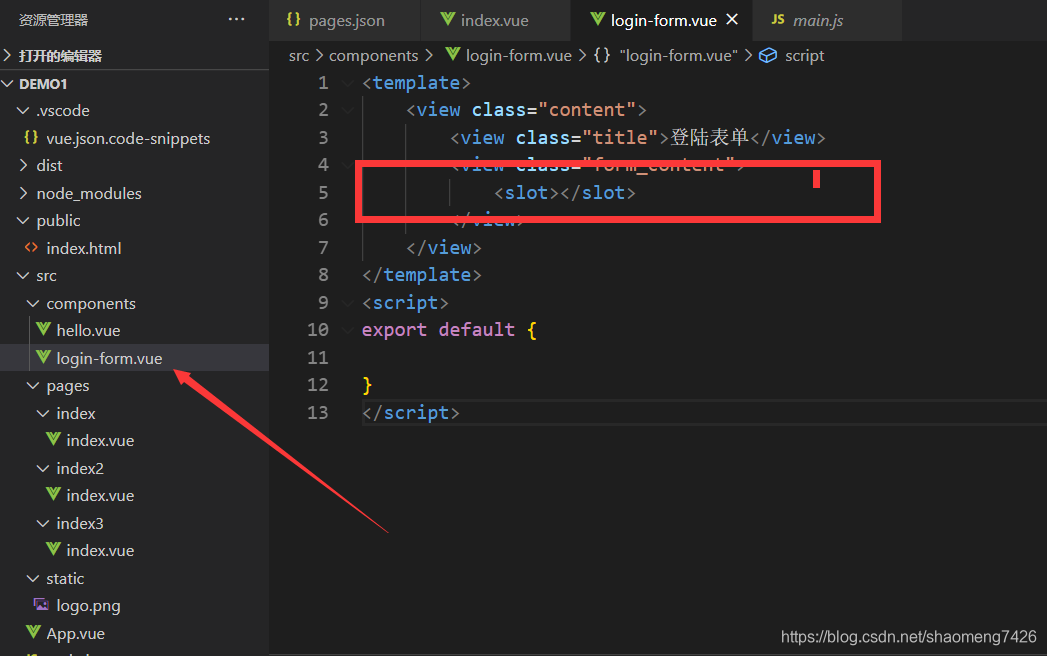Click the 资源管理器 panel title
Screen dimensions: 1047x656
click(53, 20)
